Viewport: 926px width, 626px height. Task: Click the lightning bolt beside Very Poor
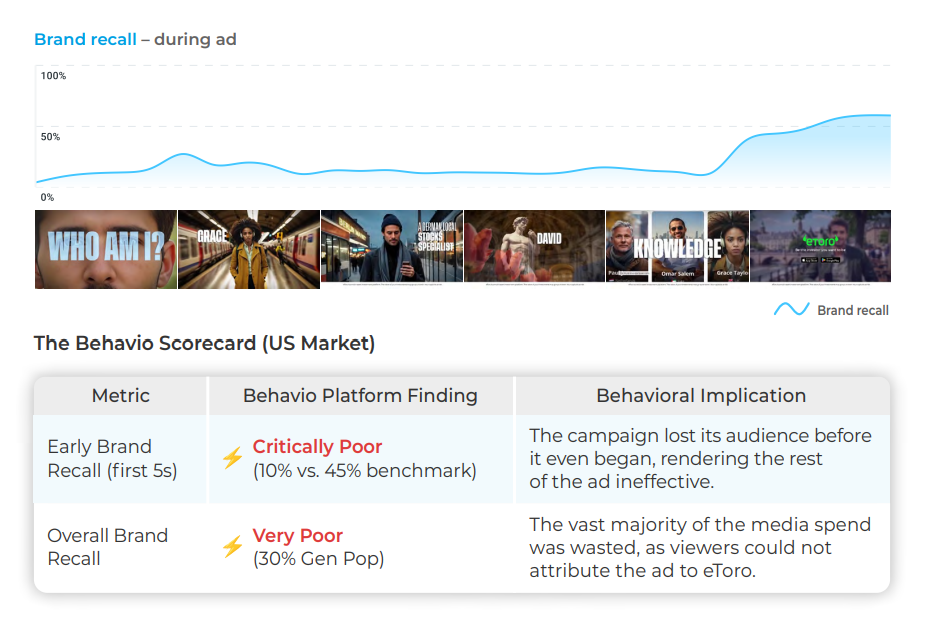click(x=232, y=546)
